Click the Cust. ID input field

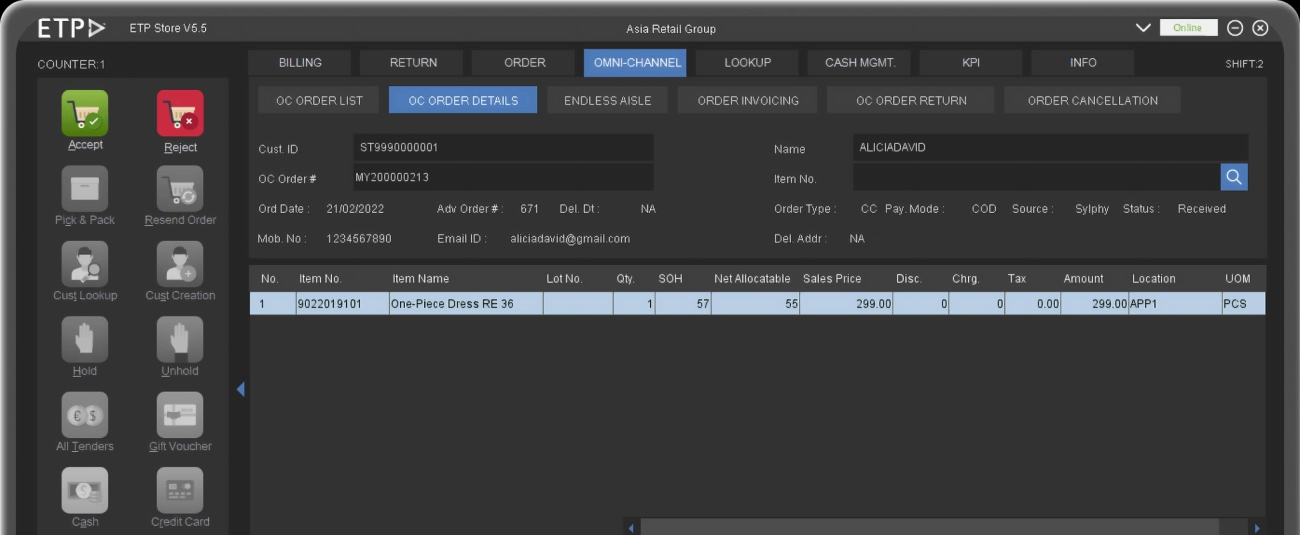503,148
